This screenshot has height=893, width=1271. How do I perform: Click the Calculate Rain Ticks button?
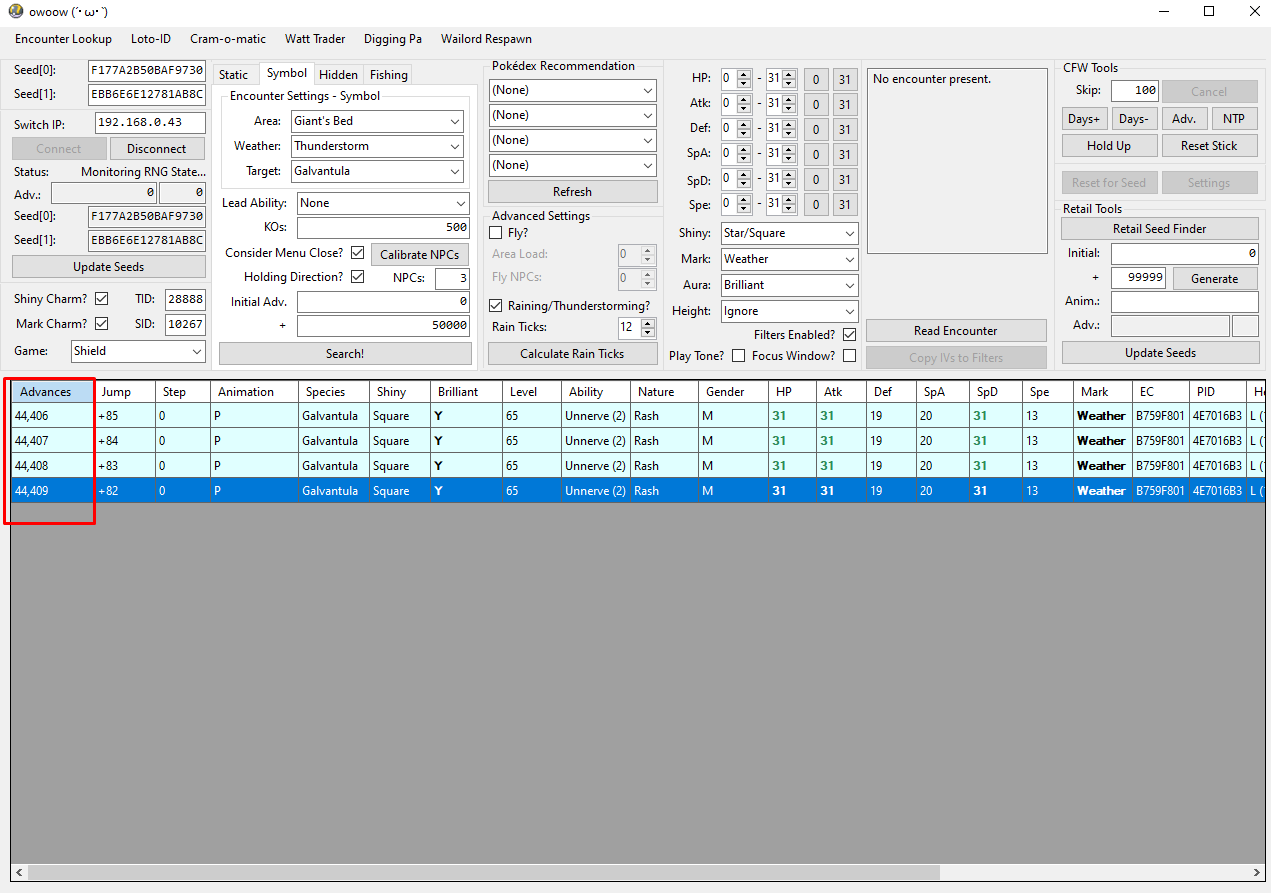(x=572, y=354)
